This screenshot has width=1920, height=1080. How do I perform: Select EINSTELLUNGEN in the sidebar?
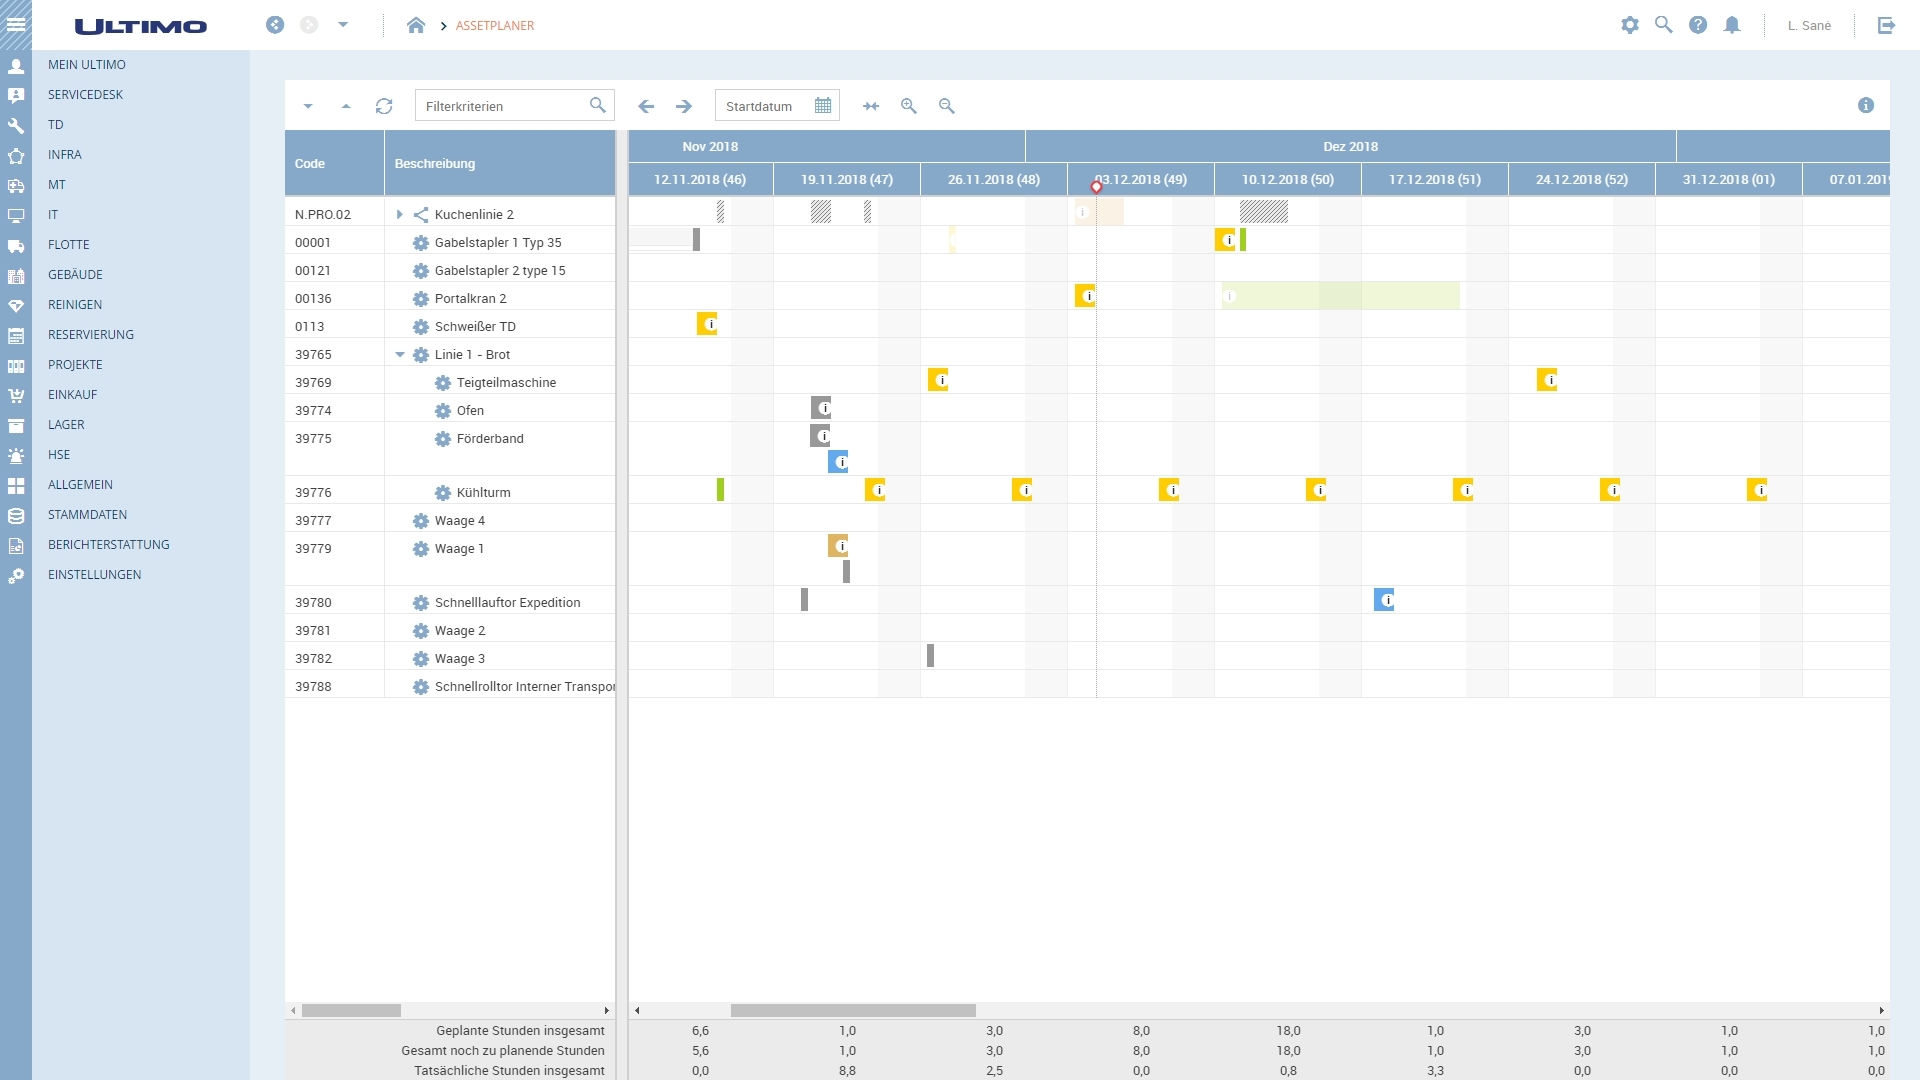tap(95, 574)
